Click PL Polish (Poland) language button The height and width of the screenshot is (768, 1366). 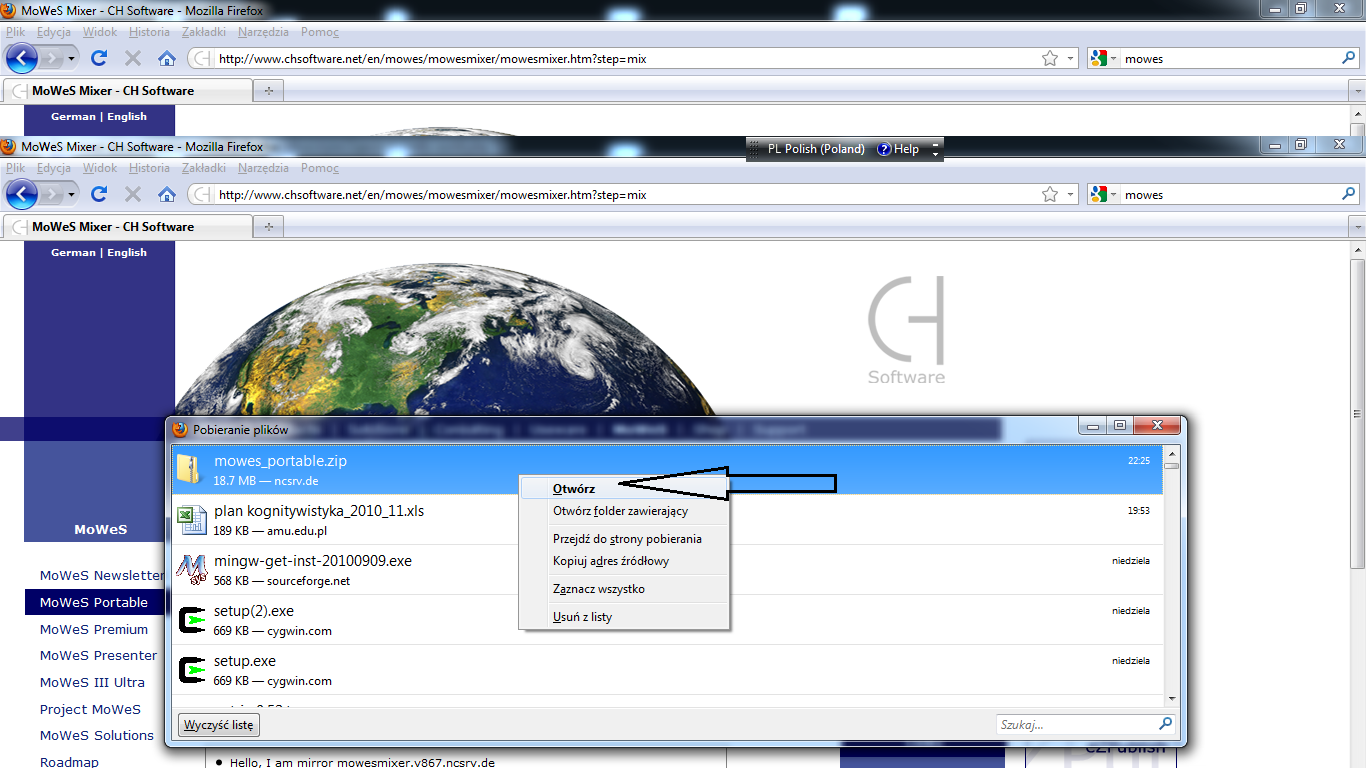tap(816, 149)
